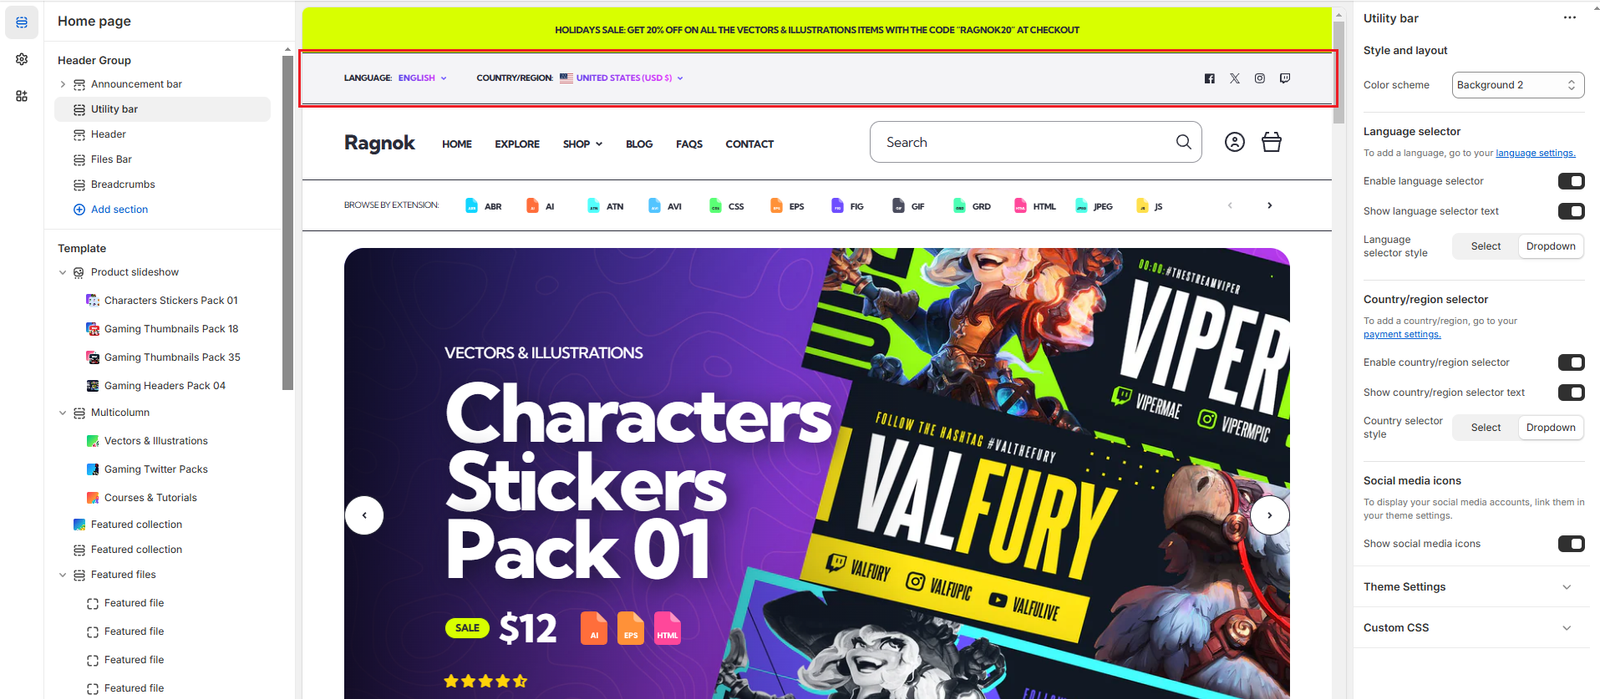Click the Facebook icon in utility bar
Image resolution: width=1600 pixels, height=699 pixels.
(x=1209, y=78)
